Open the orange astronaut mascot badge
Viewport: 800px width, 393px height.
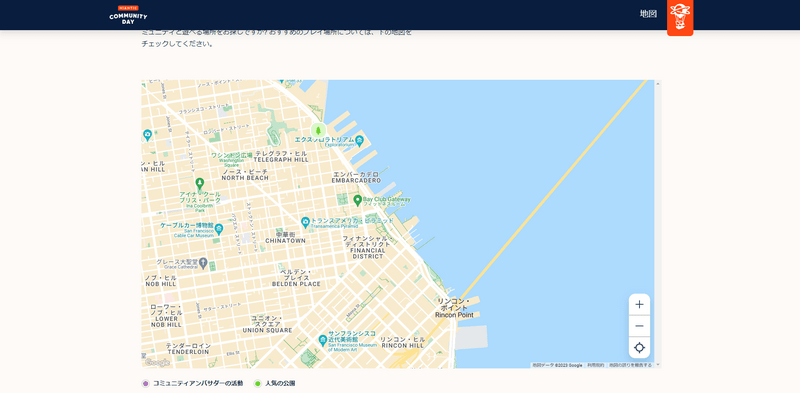[x=680, y=17]
